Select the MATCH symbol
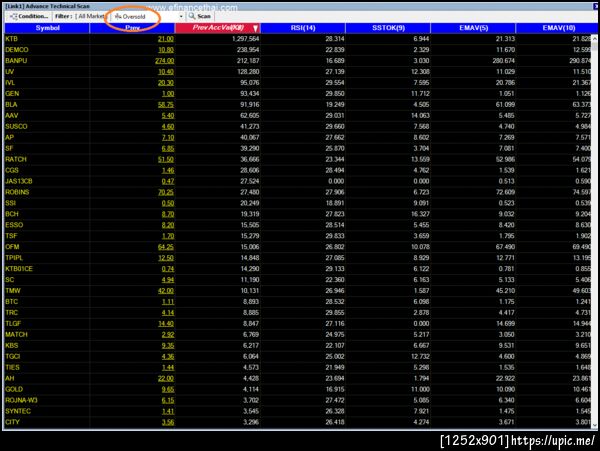Image resolution: width=600 pixels, height=451 pixels. coord(16,335)
